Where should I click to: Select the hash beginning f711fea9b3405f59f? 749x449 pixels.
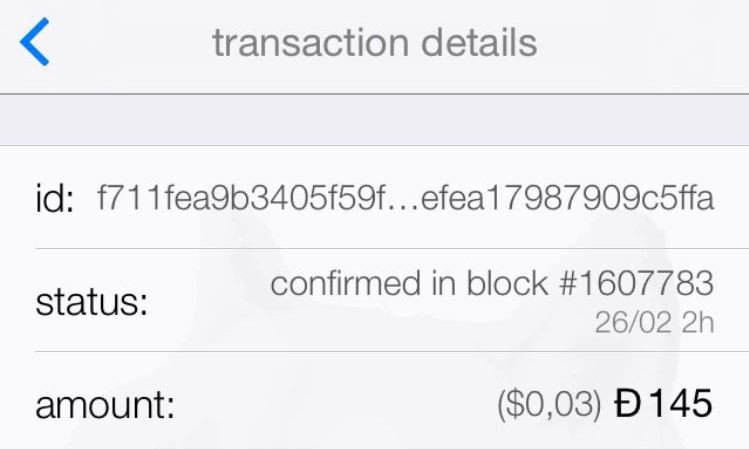click(x=240, y=198)
